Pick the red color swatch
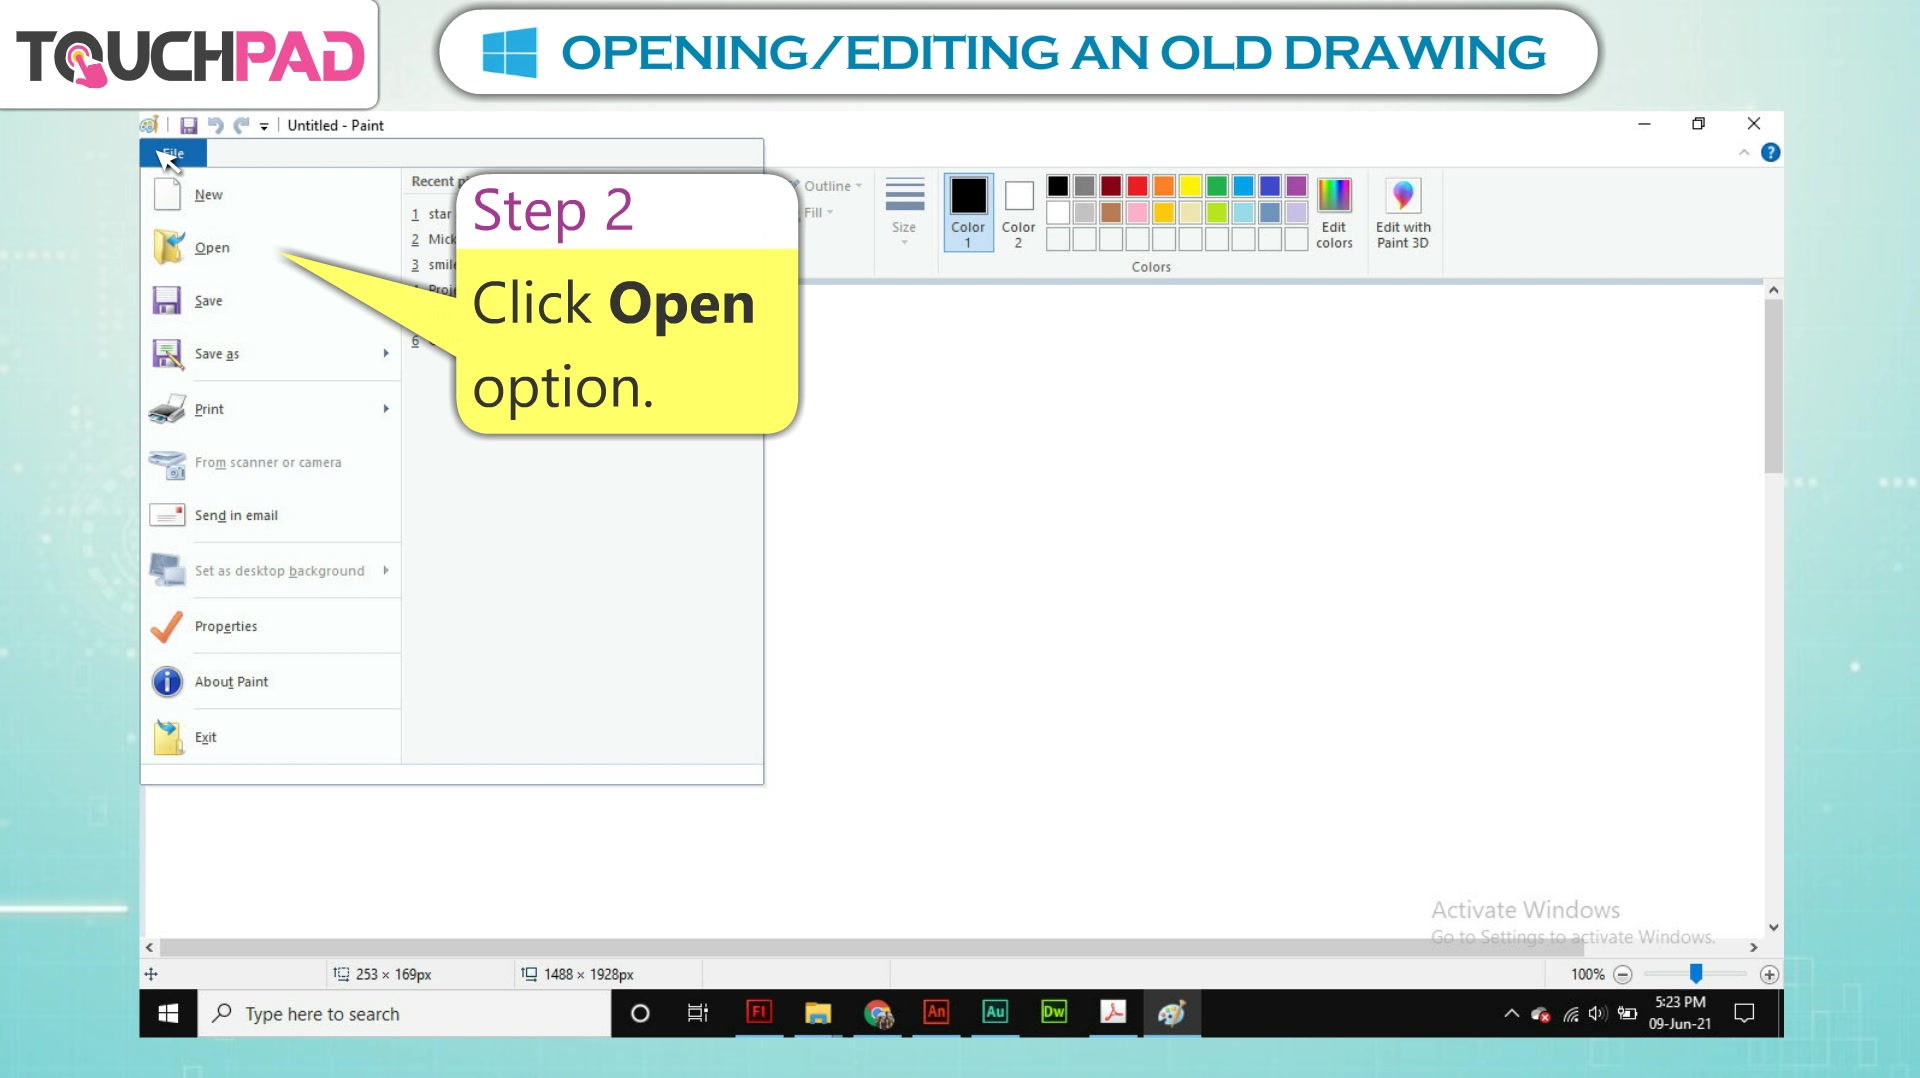The image size is (1920, 1078). click(x=1137, y=186)
